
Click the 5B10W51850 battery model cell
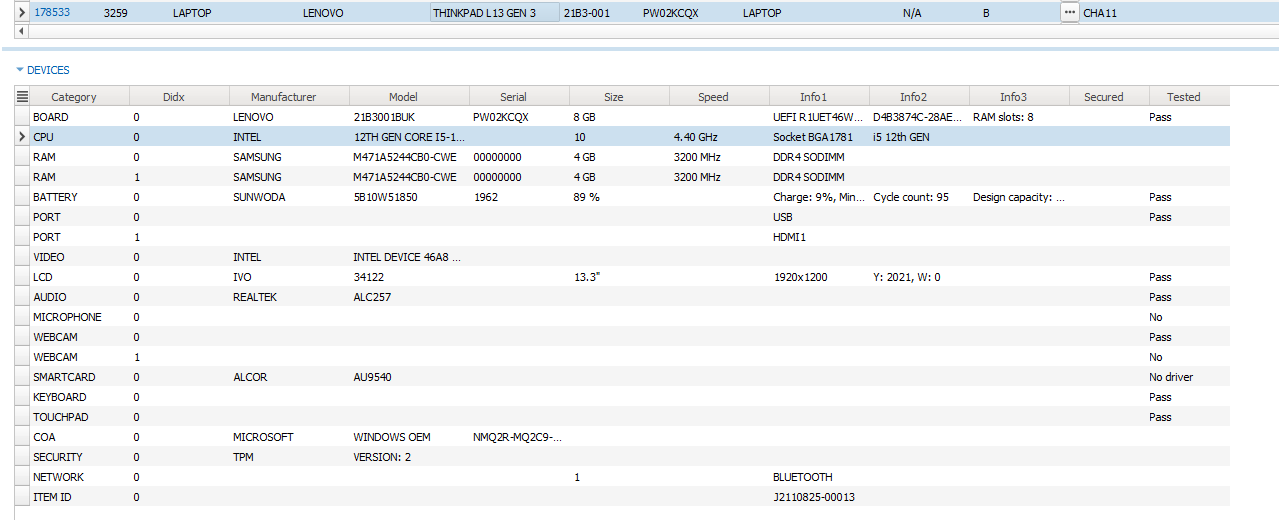[x=410, y=197]
